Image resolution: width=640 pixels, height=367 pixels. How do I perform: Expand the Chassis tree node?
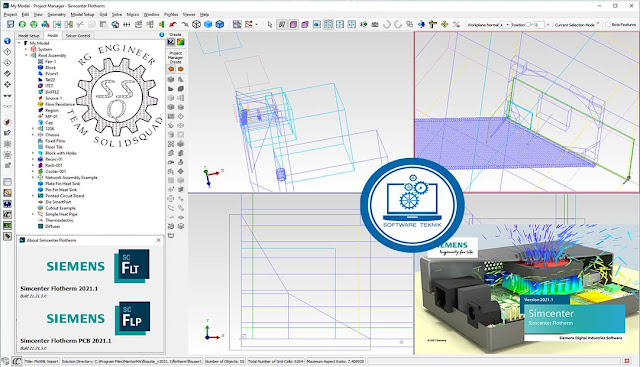[33, 135]
